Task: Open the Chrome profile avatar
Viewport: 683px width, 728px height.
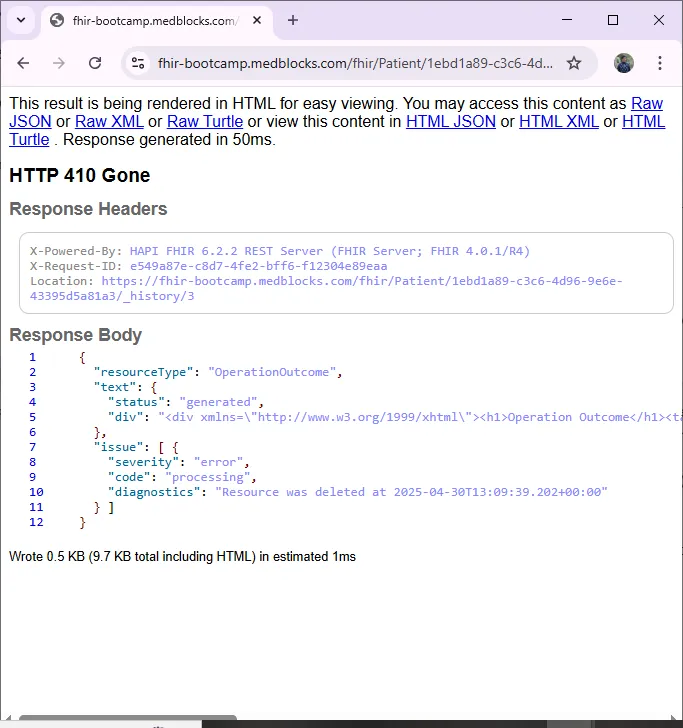Action: 624,63
